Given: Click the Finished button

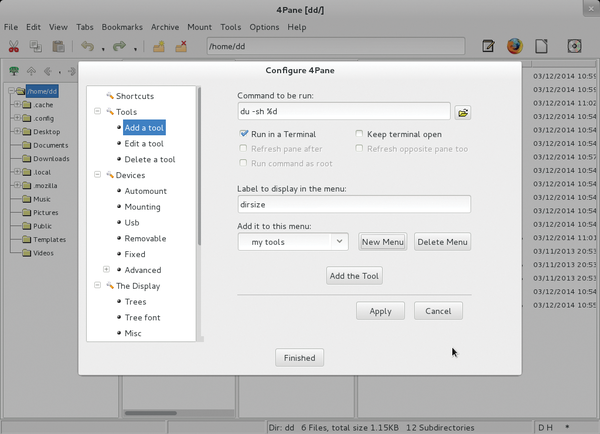Looking at the screenshot, I should [x=300, y=358].
